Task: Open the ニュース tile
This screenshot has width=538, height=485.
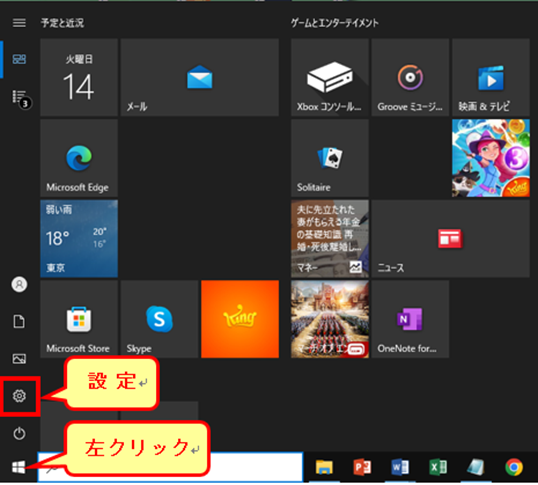Action: [451, 239]
